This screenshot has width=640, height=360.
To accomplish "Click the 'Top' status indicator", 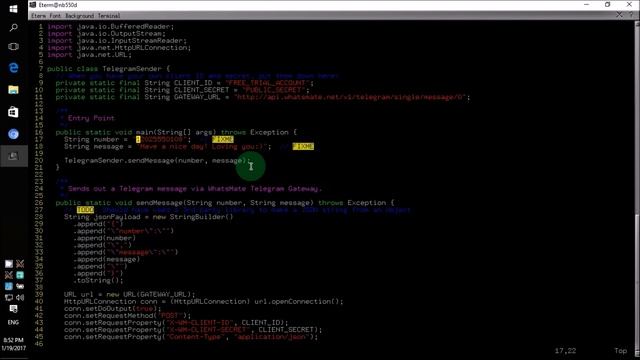I will click(620, 351).
